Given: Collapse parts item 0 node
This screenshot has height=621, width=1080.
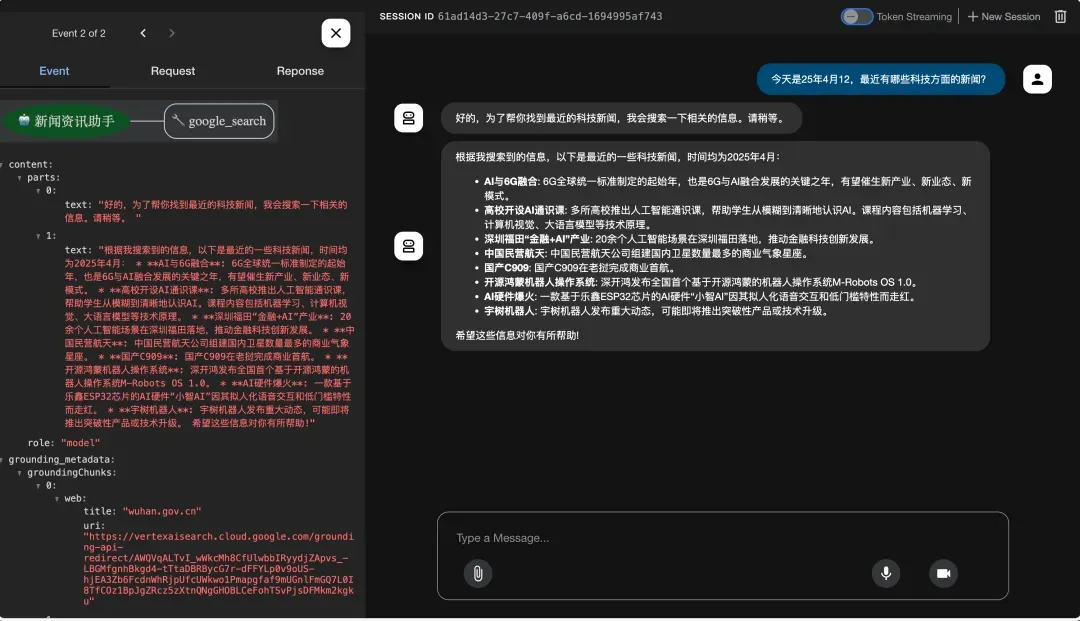Looking at the screenshot, I should 39,191.
